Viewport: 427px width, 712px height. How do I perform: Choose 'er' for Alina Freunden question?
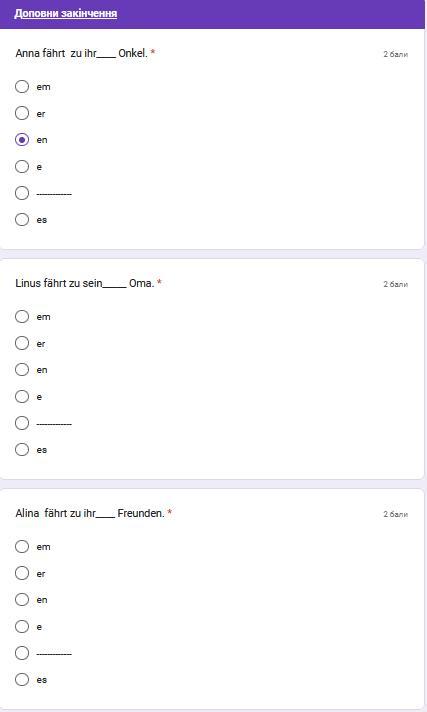point(22,573)
